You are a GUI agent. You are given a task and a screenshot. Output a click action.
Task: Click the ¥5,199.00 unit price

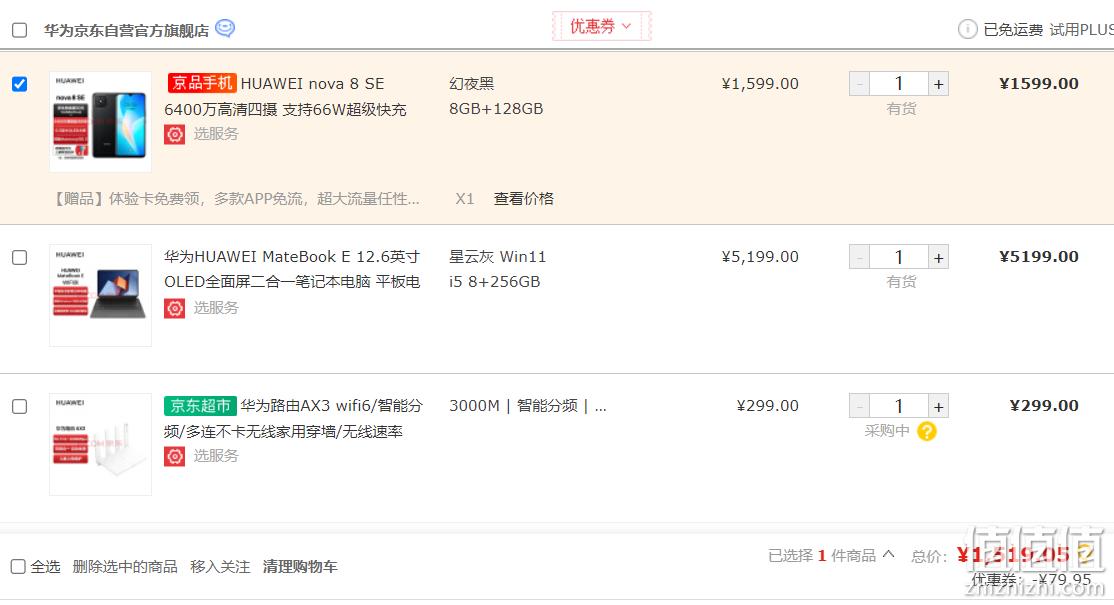tap(760, 257)
